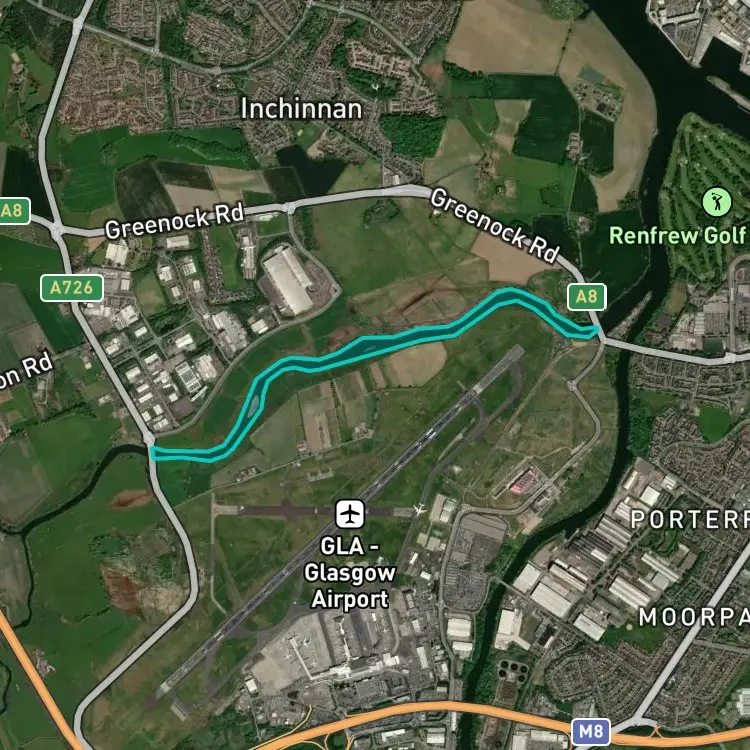The width and height of the screenshot is (750, 750).
Task: Select the MOORPA district label
Action: [x=694, y=617]
